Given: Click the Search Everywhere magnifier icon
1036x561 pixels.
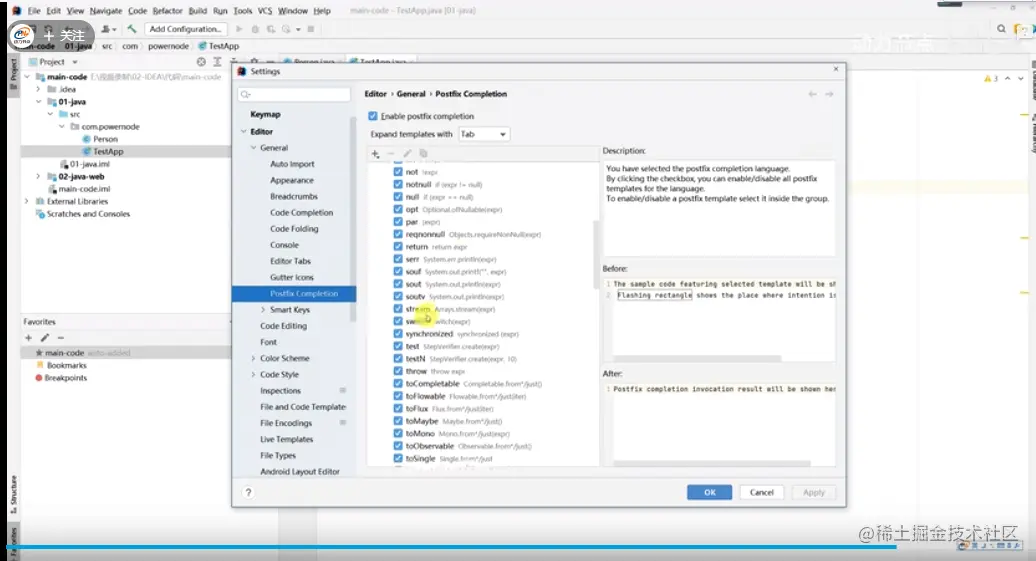Looking at the screenshot, I should [1001, 29].
